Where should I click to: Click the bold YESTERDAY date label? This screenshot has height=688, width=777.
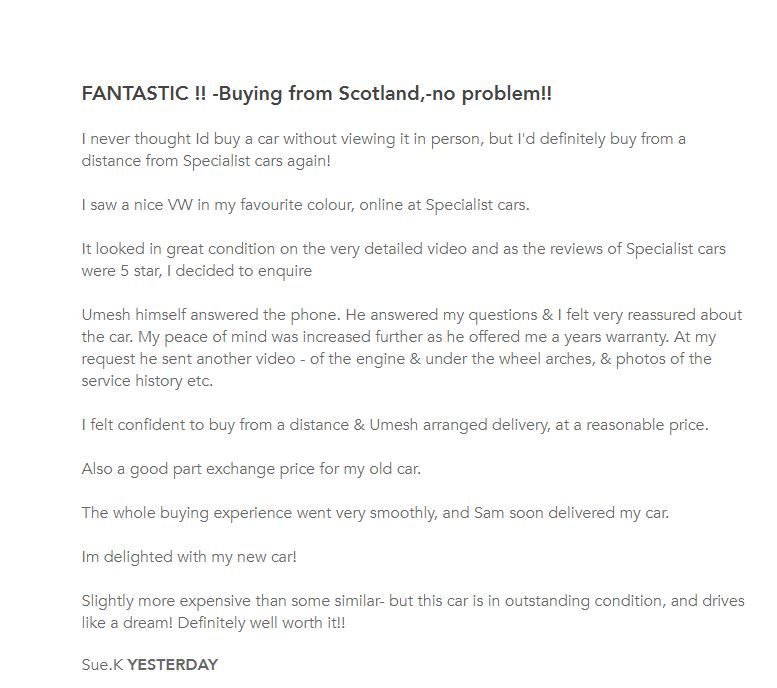[172, 664]
